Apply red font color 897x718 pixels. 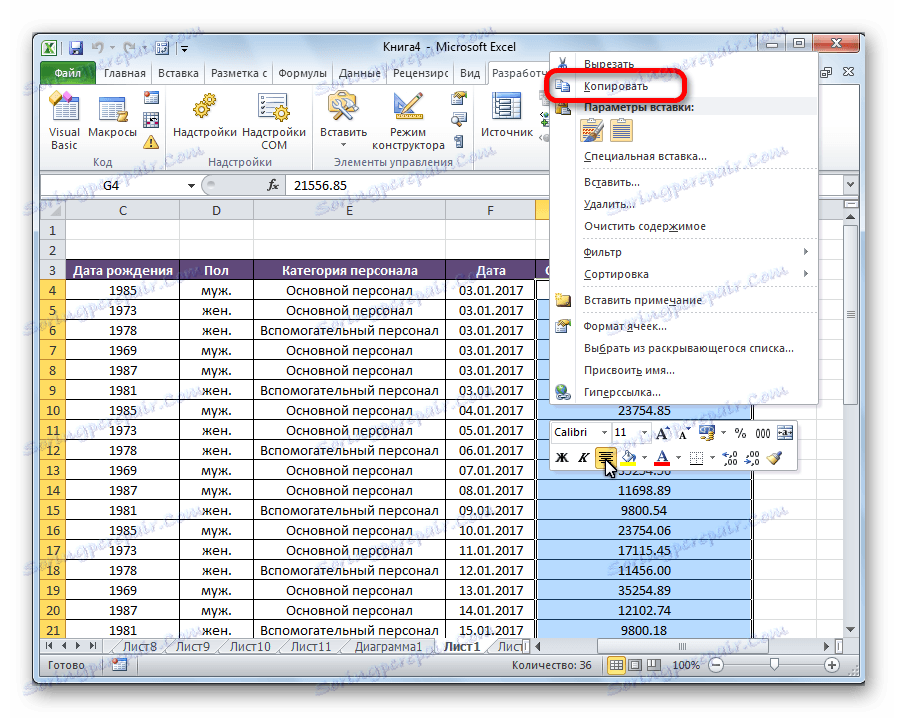pos(662,458)
